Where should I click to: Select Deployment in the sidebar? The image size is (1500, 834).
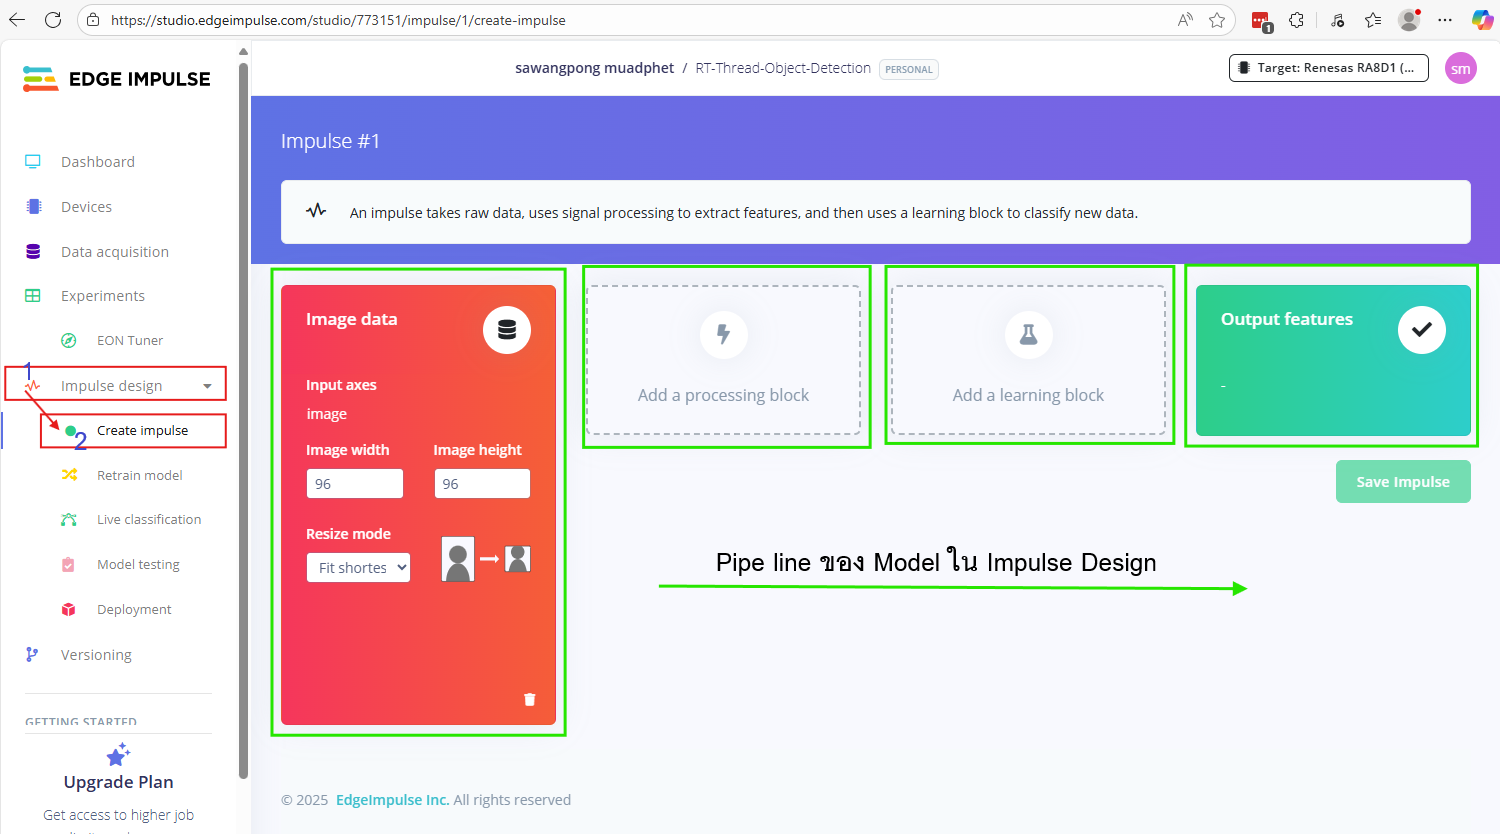(134, 610)
